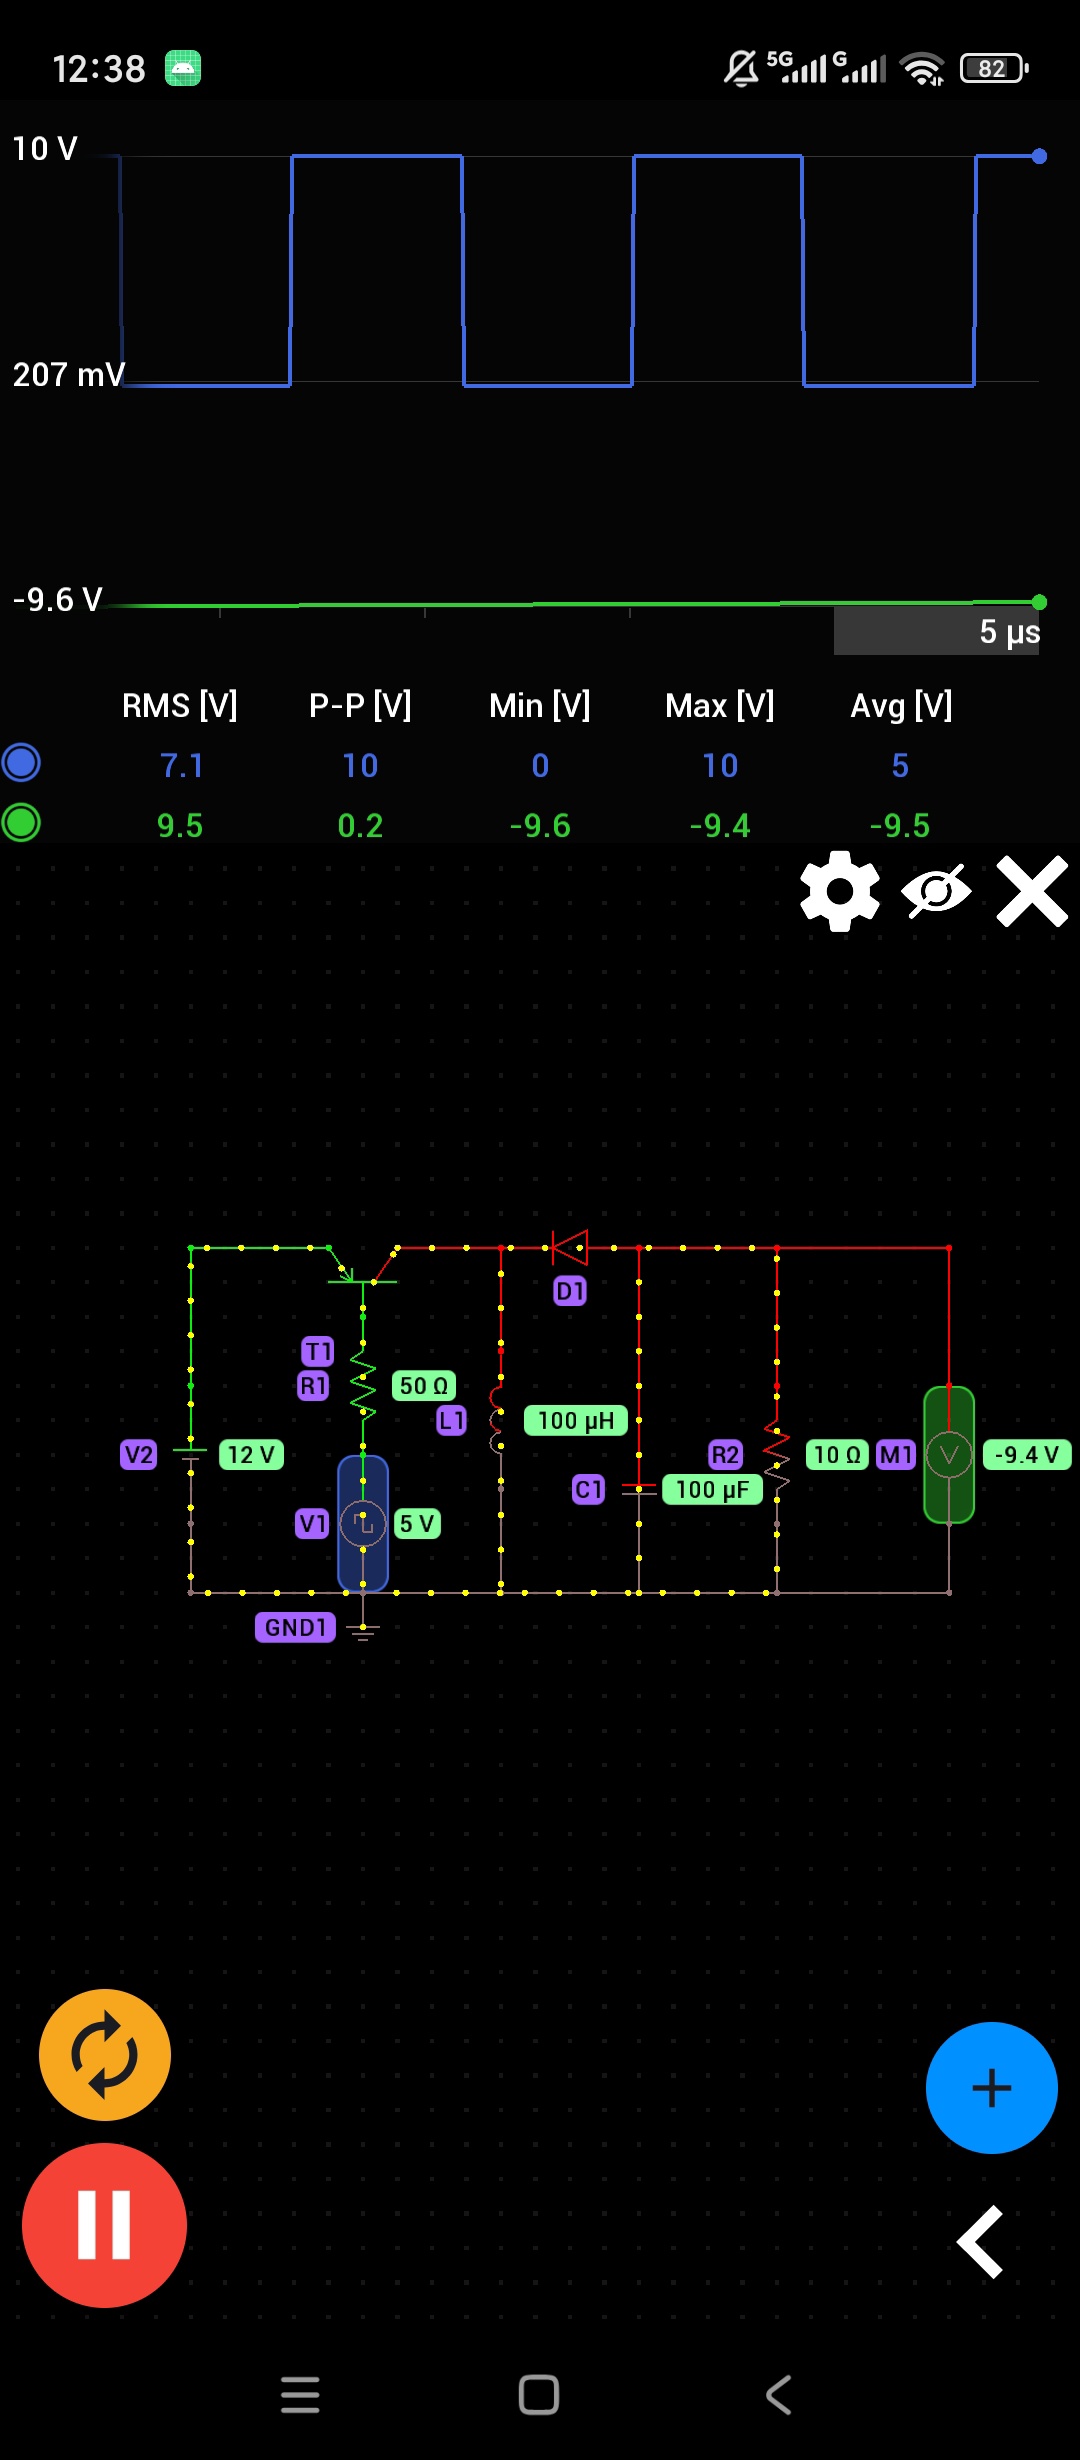Tap the 100 µH inductance value
1080x2460 pixels.
coord(576,1421)
